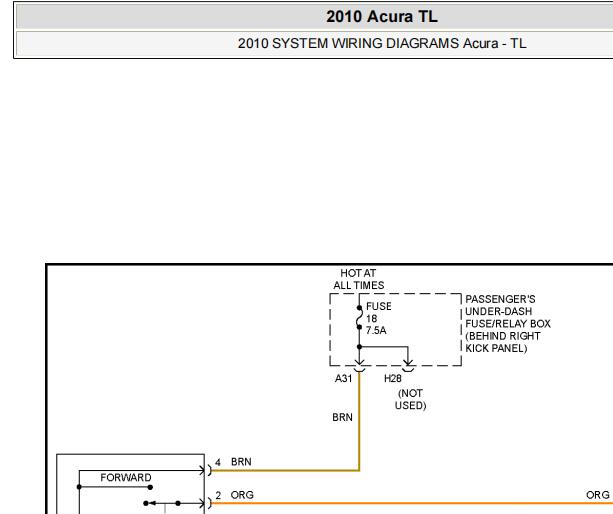Select the 'FUSE 18 7.5A' label
Screen dimensions: 613x514
[378, 318]
